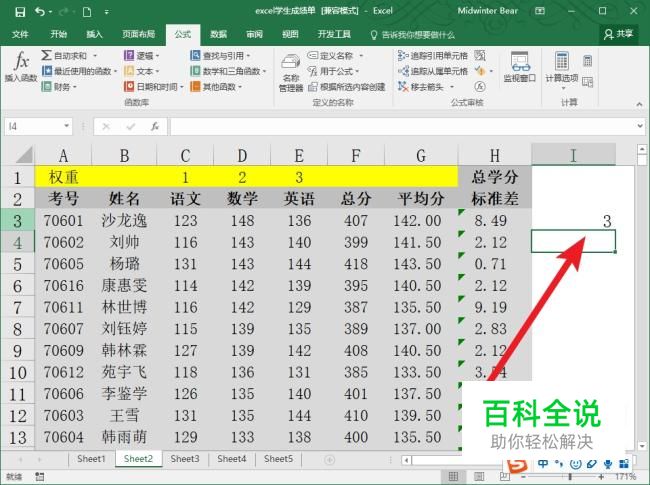Open the Name Manager icon
650x485 pixels.
pos(291,62)
